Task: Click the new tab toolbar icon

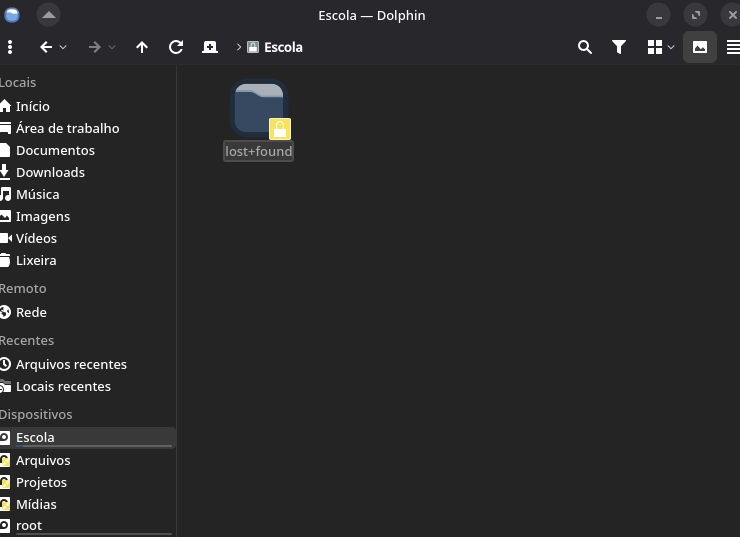Action: click(210, 47)
